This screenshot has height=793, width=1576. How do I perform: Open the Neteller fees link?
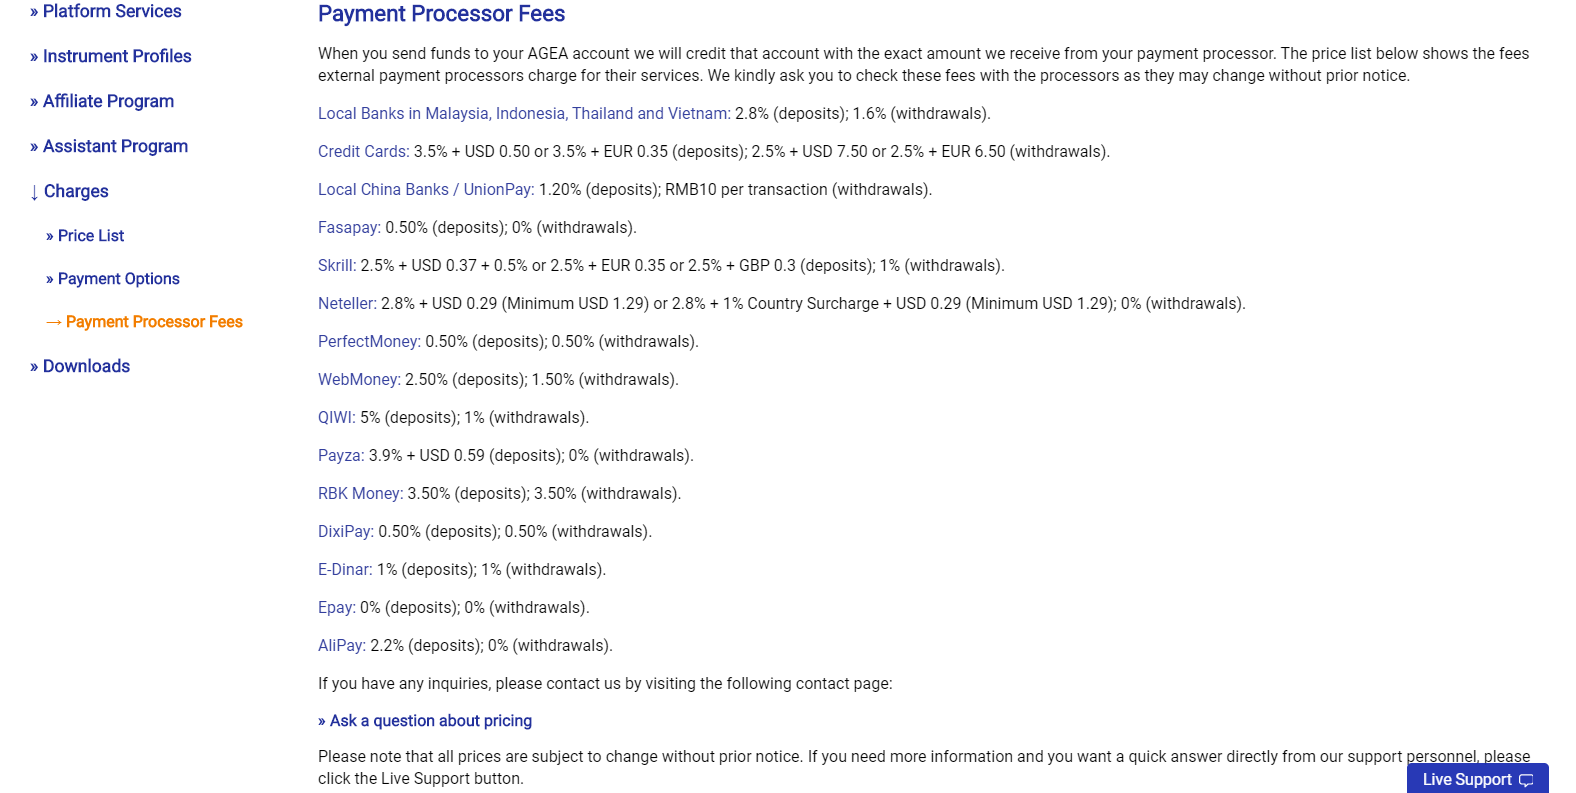pyautogui.click(x=345, y=303)
